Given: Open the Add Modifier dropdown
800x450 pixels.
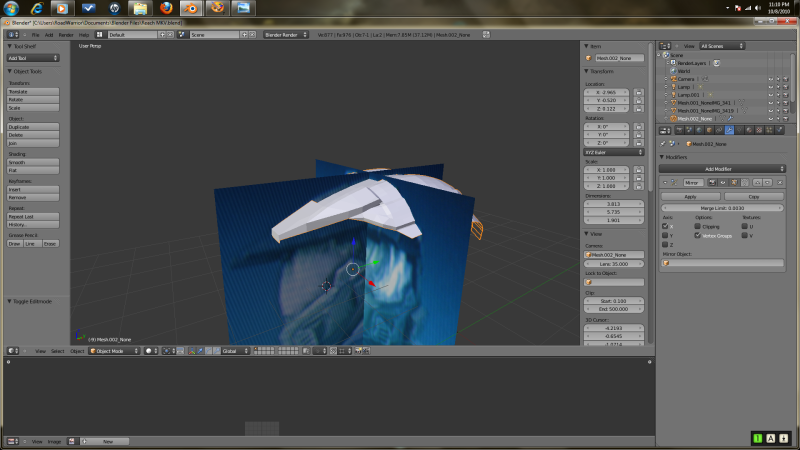Looking at the screenshot, I should coord(722,169).
